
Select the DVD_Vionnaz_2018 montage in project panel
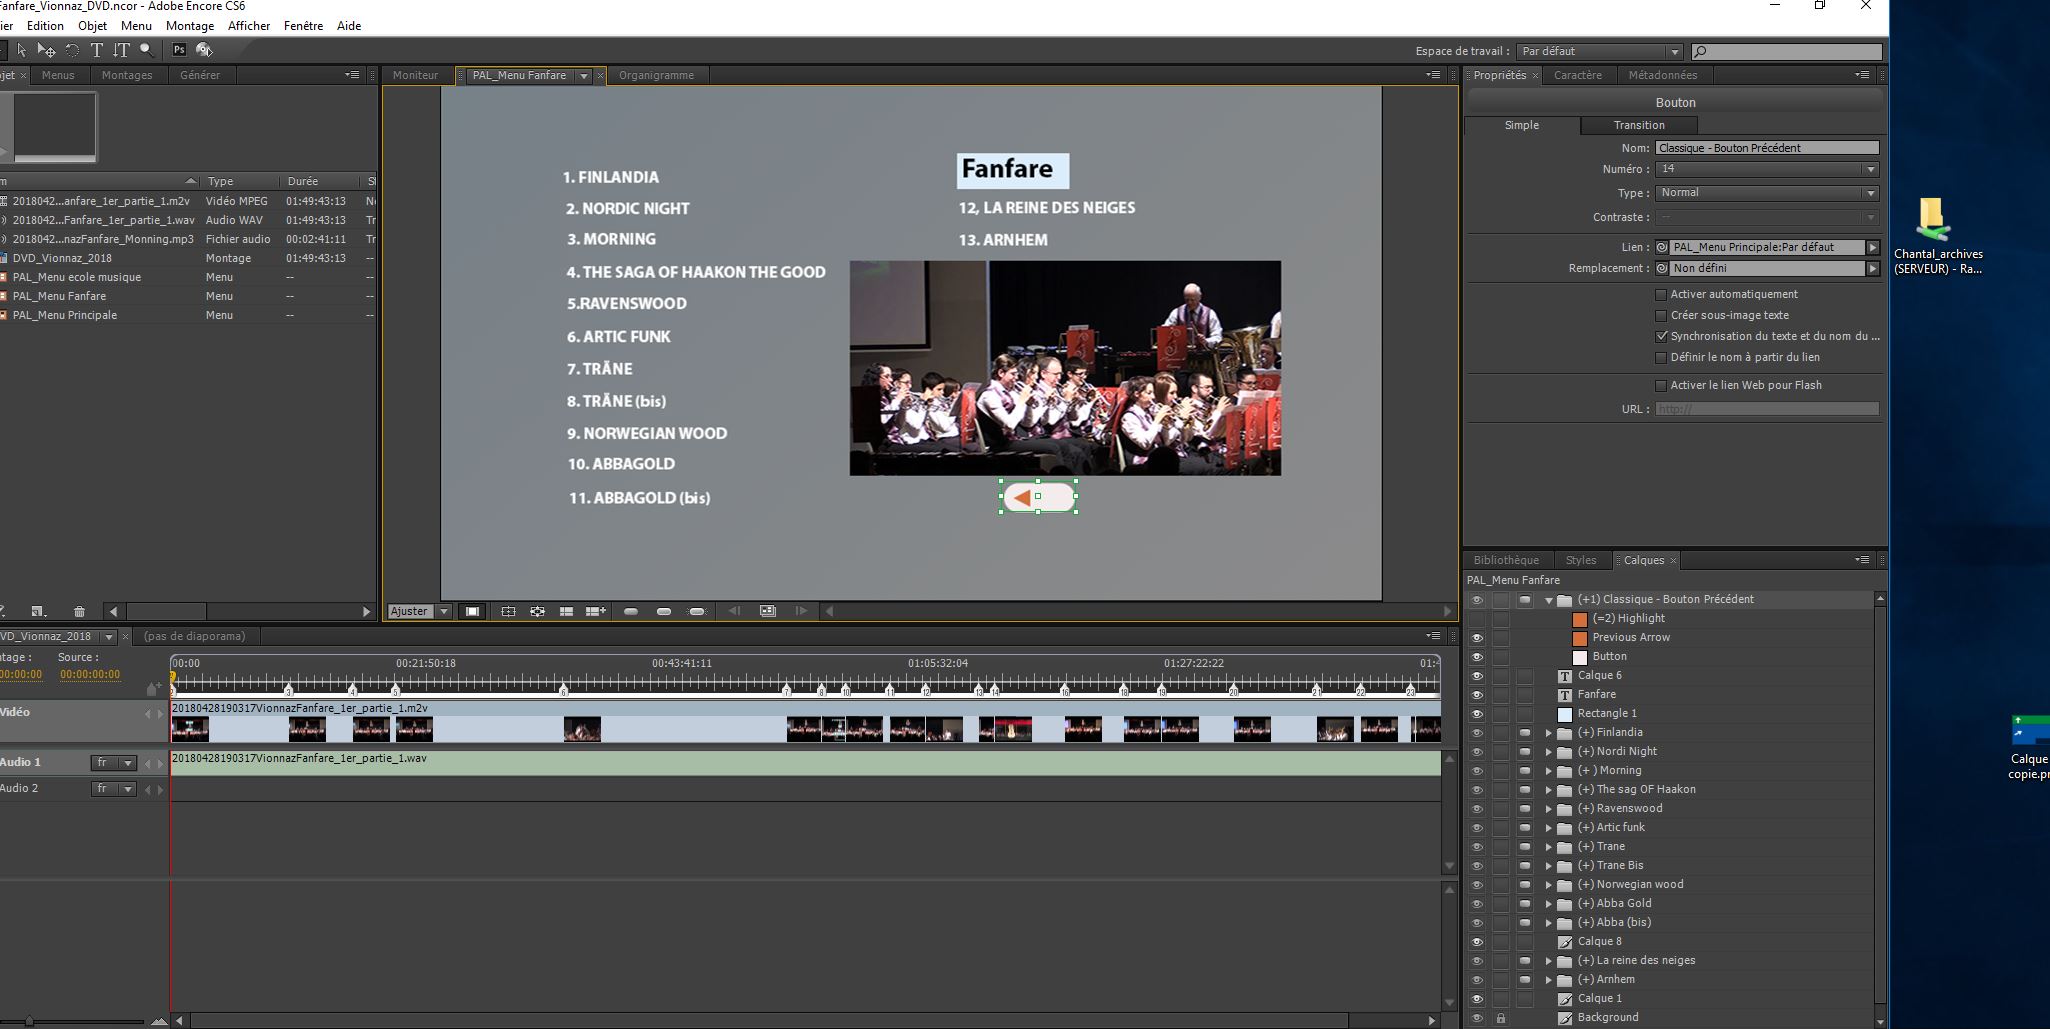click(64, 257)
